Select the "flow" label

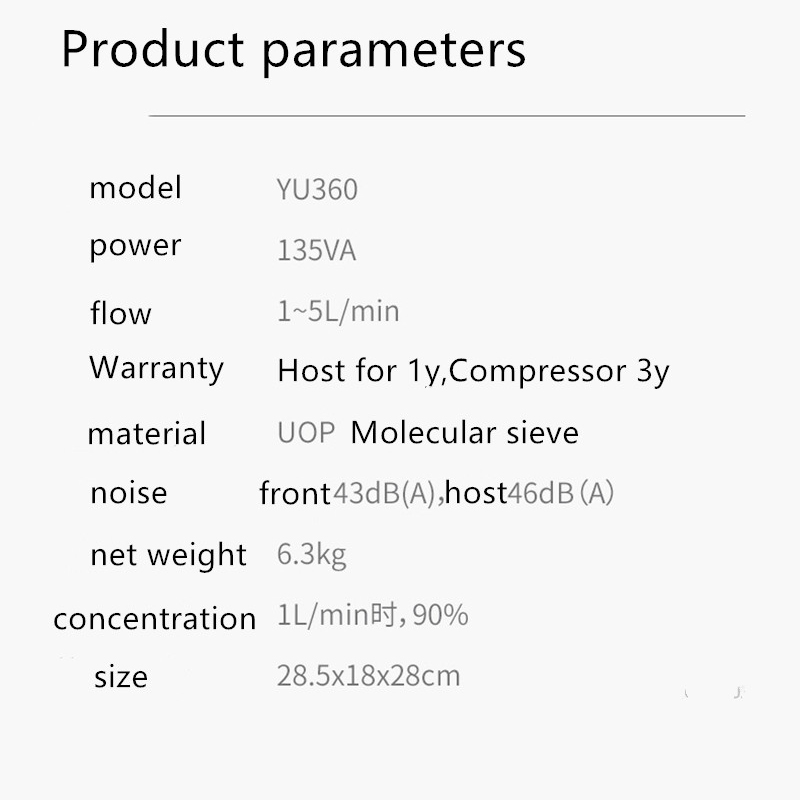pos(120,314)
